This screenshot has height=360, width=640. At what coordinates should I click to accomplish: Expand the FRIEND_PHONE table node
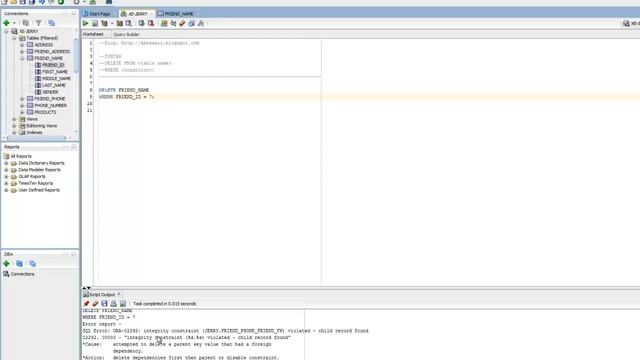pos(22,99)
